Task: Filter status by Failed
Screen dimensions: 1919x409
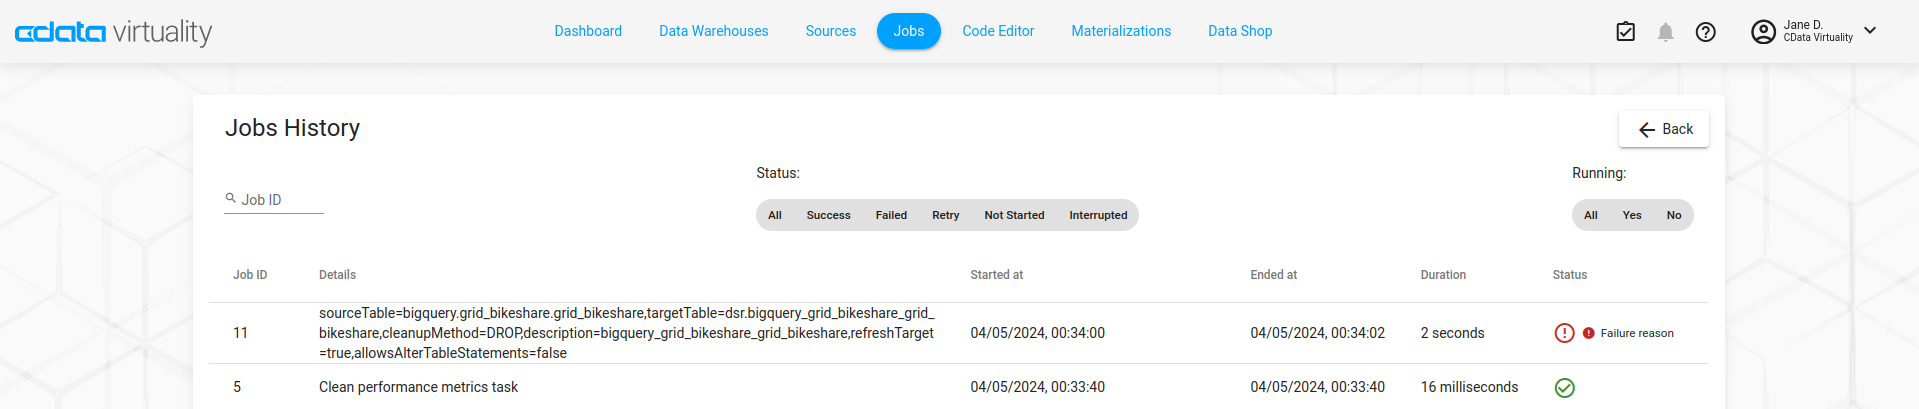Action: (891, 215)
